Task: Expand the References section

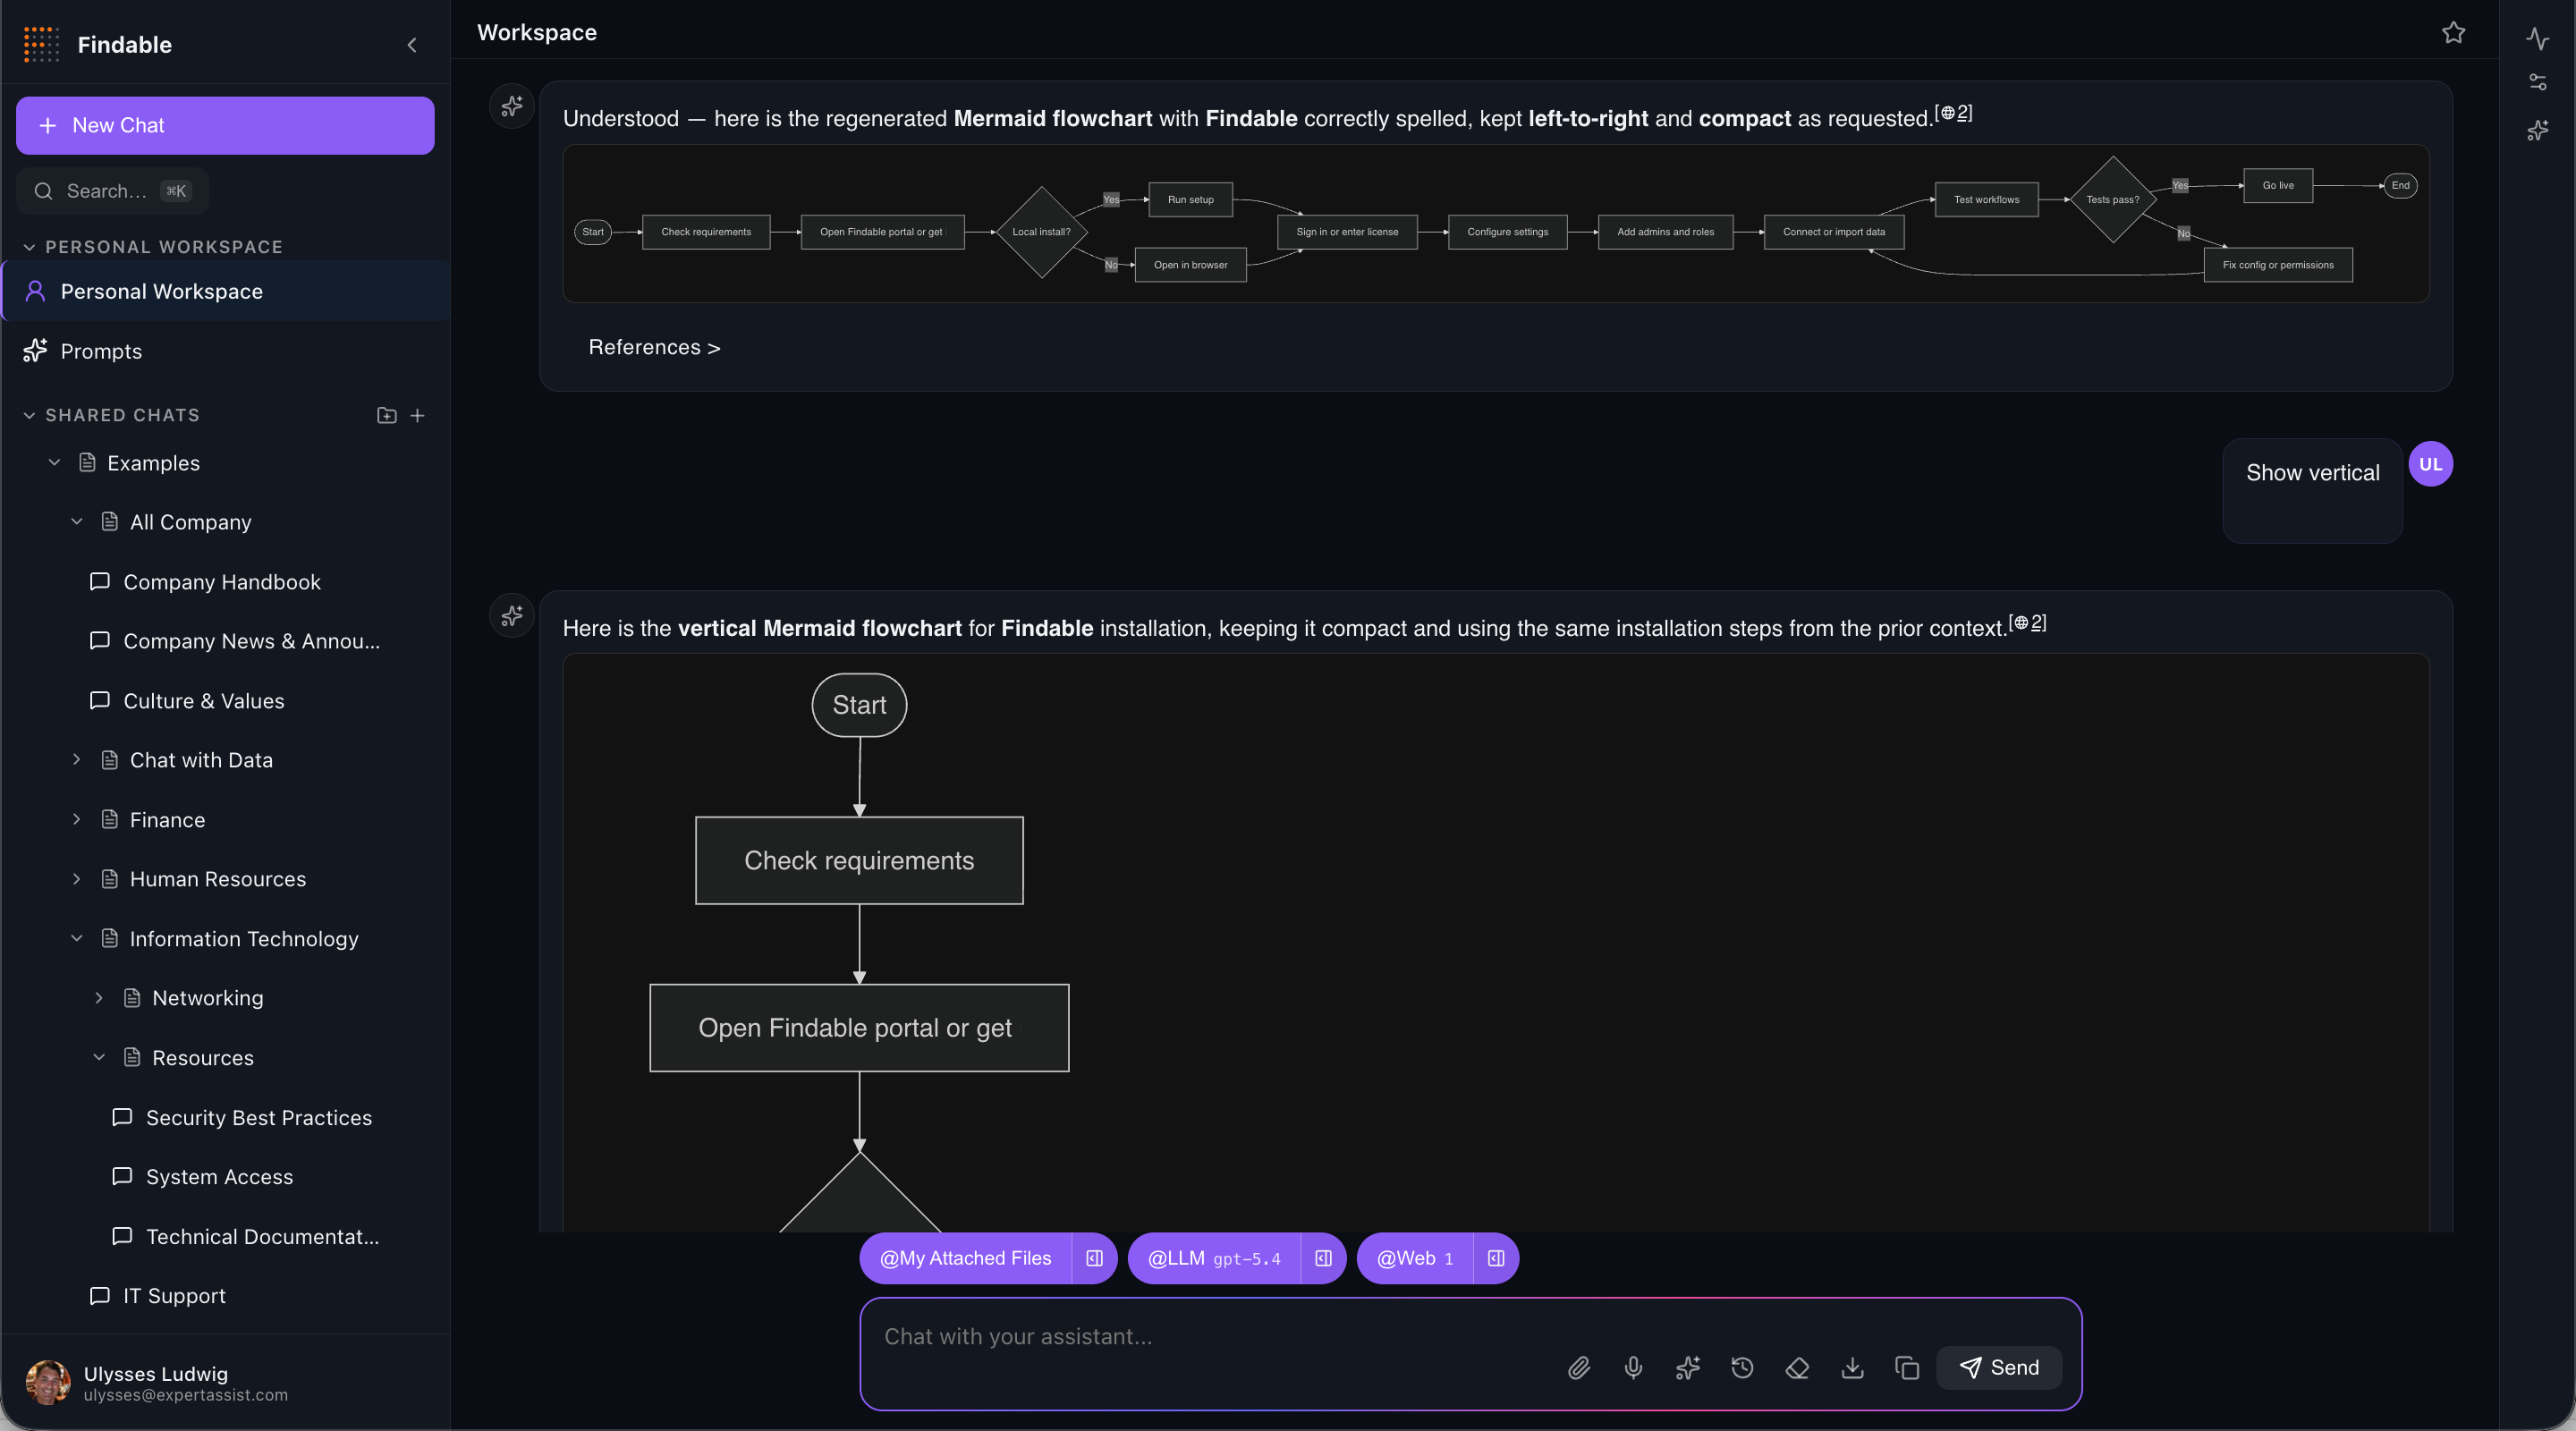Action: coord(654,347)
